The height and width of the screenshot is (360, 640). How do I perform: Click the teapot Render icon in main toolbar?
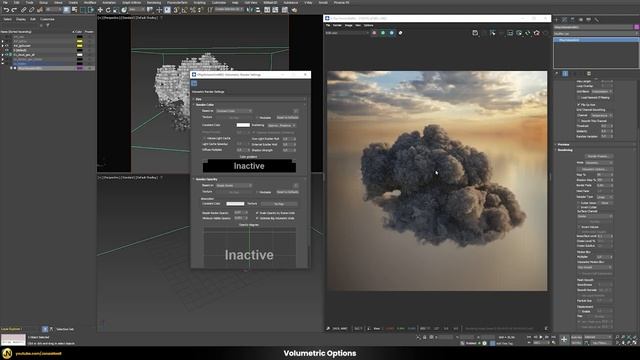tap(294, 10)
